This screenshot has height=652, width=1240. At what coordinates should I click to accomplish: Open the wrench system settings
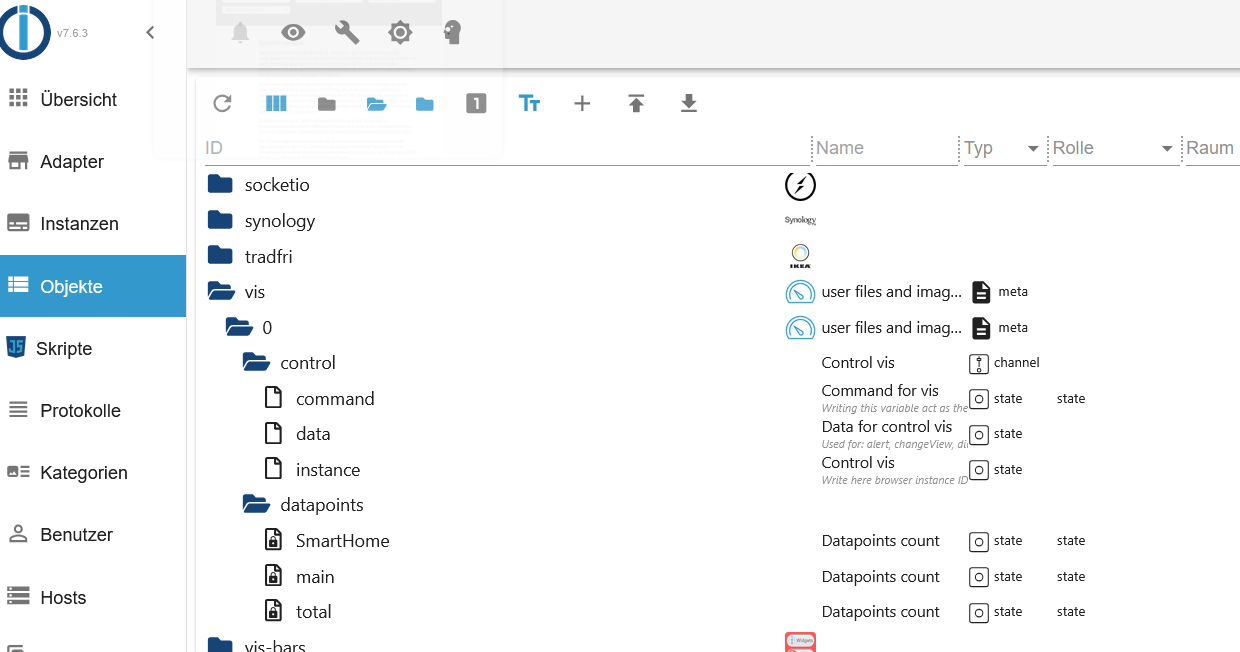(347, 33)
